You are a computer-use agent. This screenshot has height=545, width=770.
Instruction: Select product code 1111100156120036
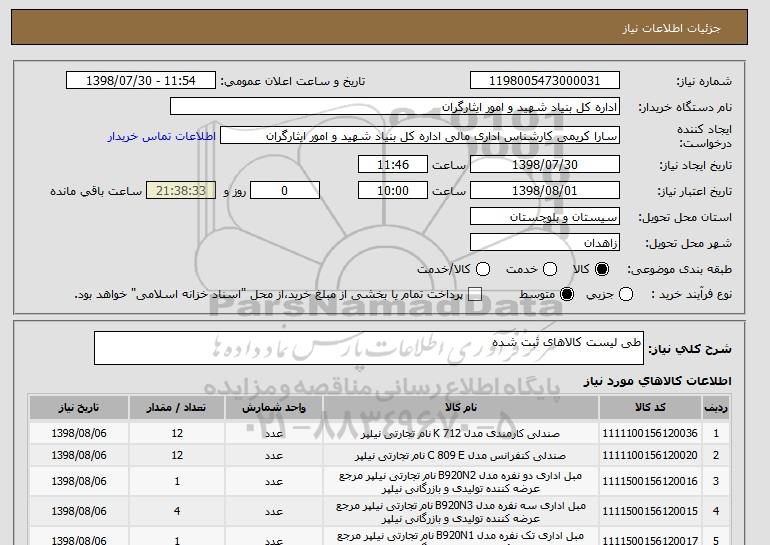(x=650, y=433)
